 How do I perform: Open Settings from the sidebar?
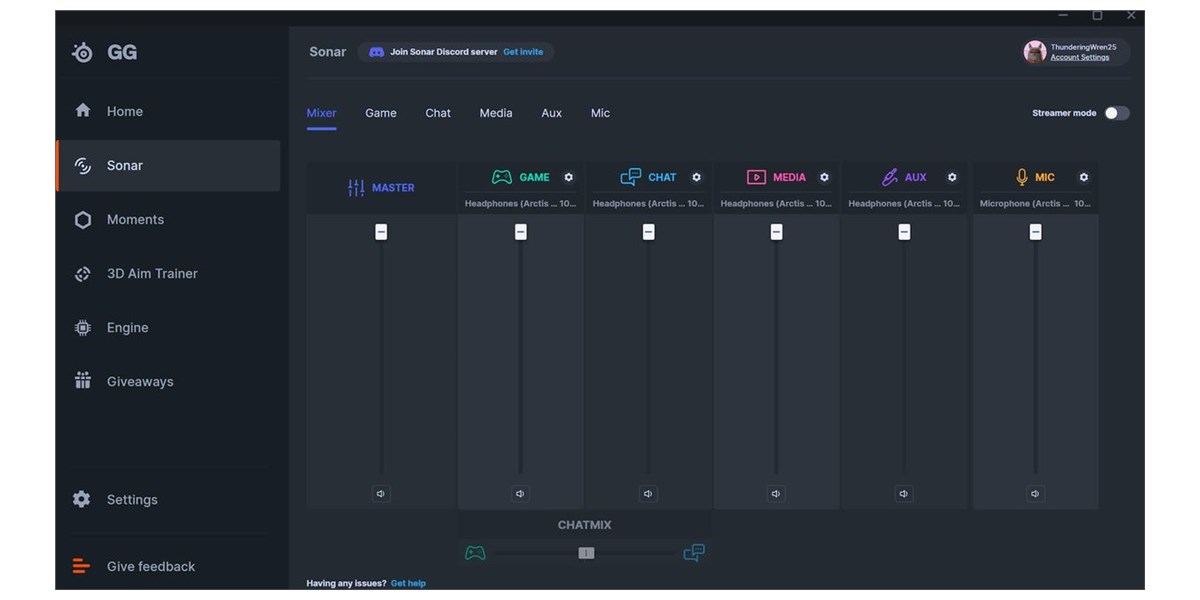pyautogui.click(x=168, y=499)
